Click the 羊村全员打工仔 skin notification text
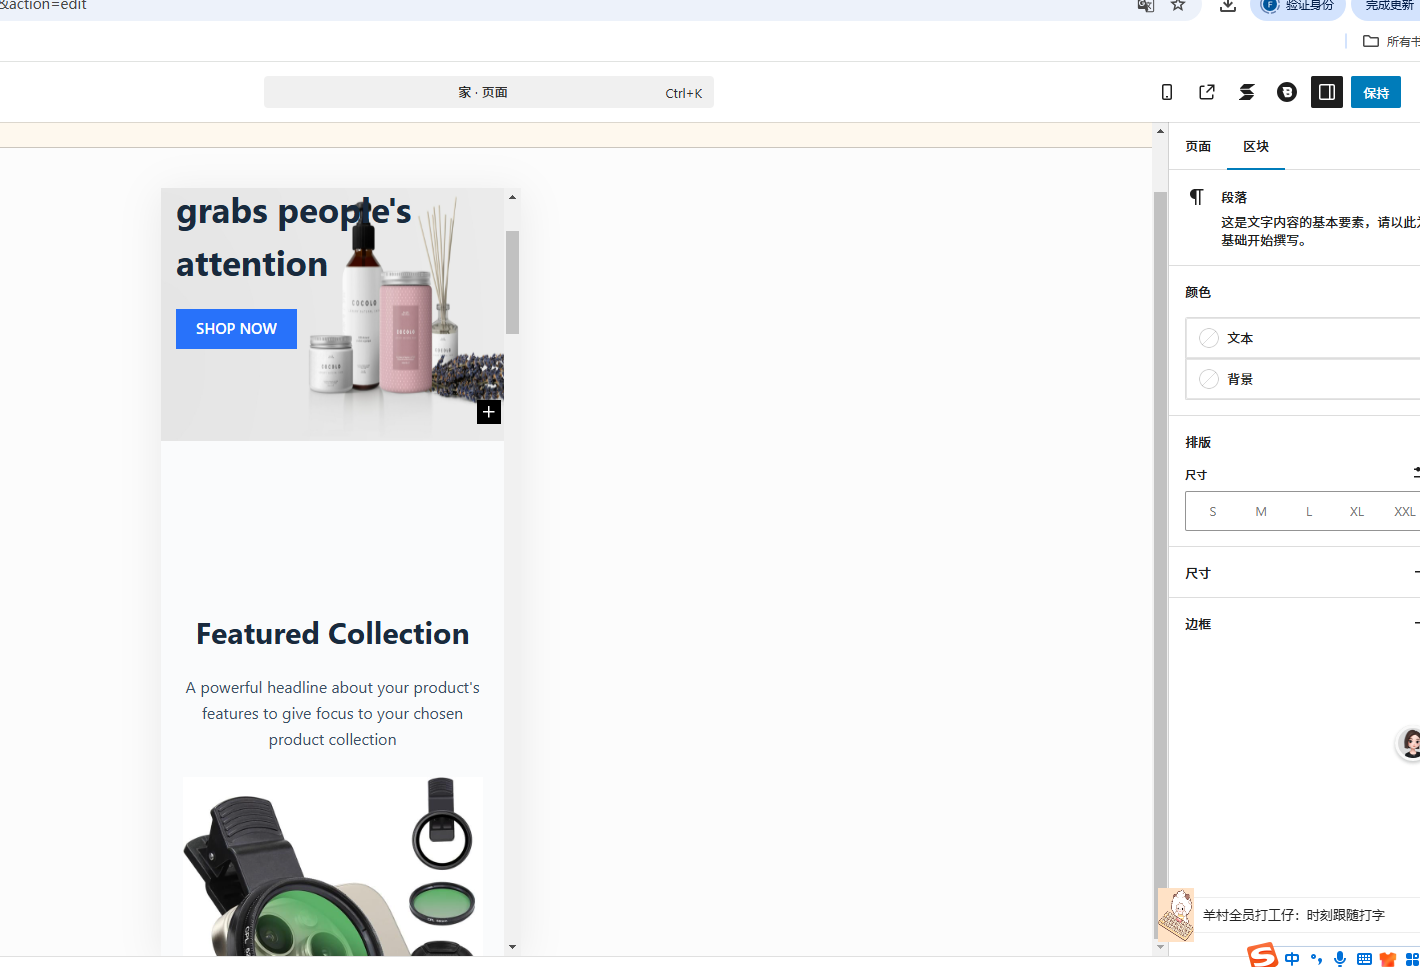 [x=1293, y=915]
